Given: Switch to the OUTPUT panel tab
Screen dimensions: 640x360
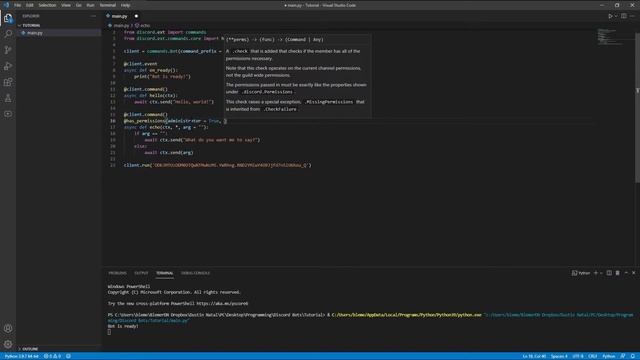Looking at the screenshot, I should [141, 273].
